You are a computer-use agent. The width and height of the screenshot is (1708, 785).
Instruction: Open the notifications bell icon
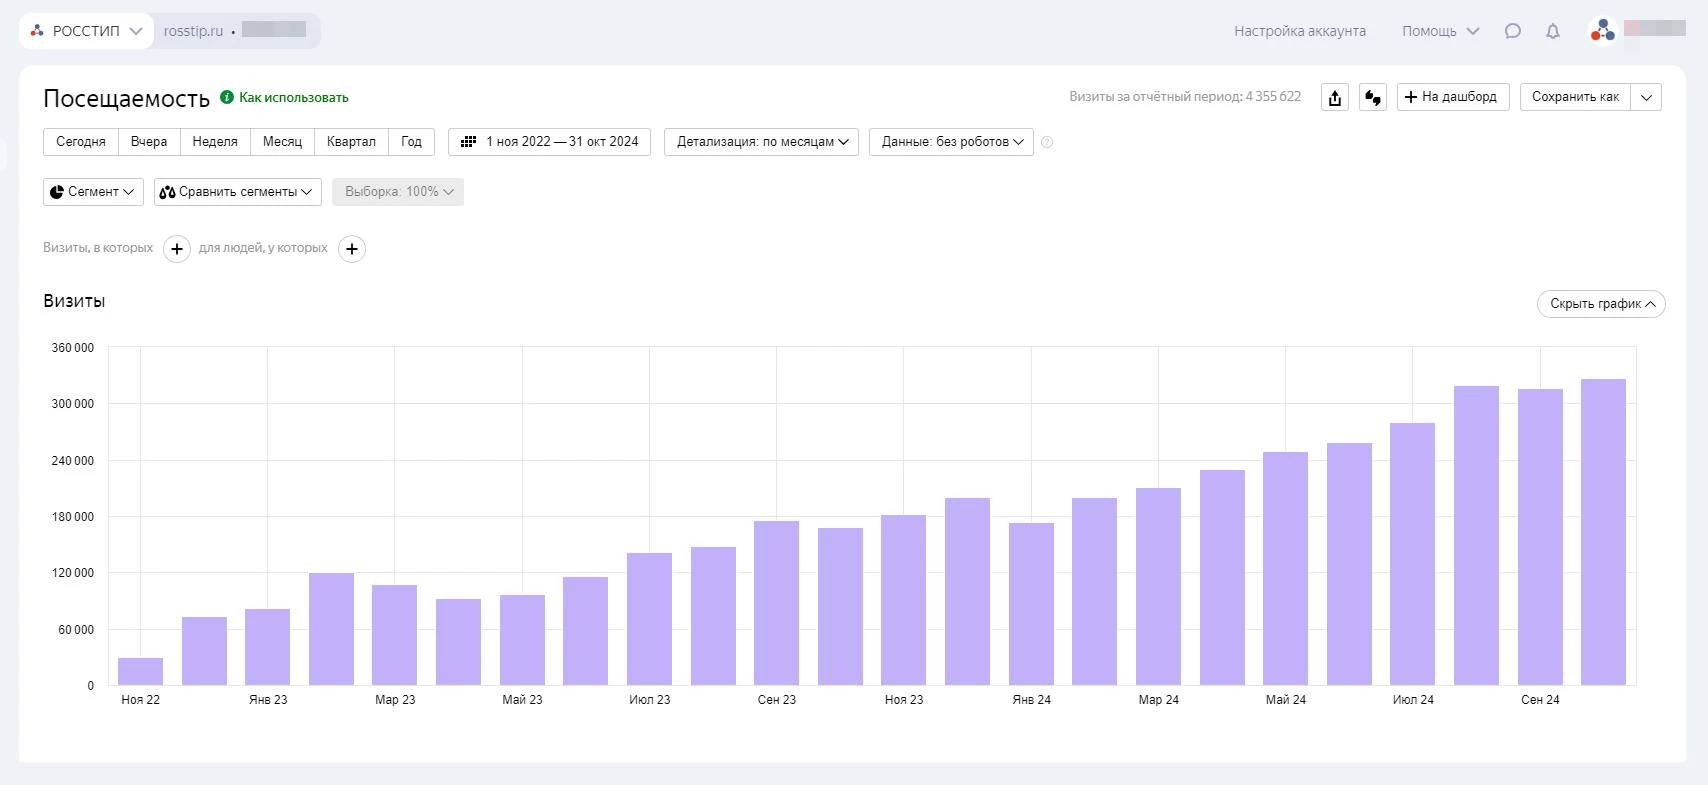click(x=1553, y=31)
